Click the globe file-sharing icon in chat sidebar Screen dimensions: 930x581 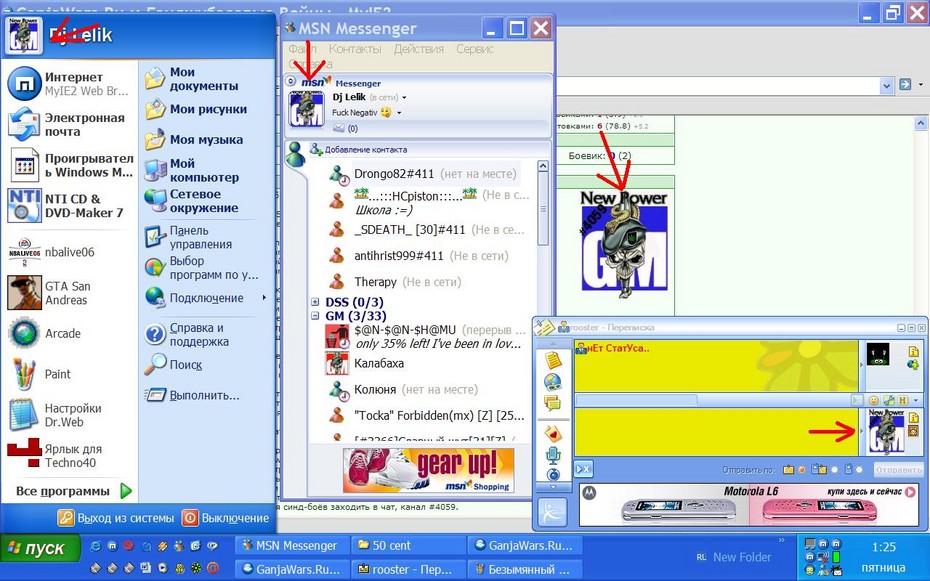553,382
